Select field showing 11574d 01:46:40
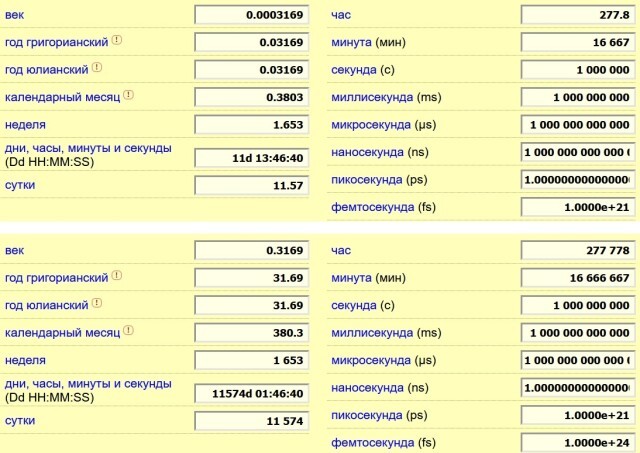The height and width of the screenshot is (453, 640). pyautogui.click(x=251, y=393)
